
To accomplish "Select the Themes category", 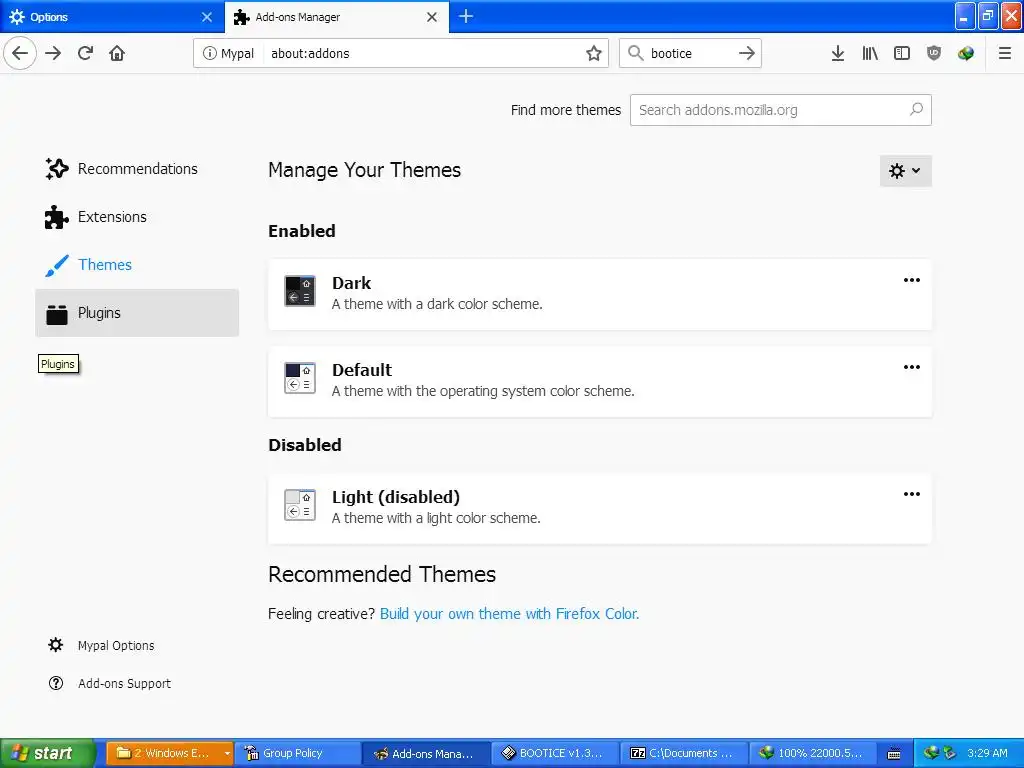I will (x=137, y=264).
